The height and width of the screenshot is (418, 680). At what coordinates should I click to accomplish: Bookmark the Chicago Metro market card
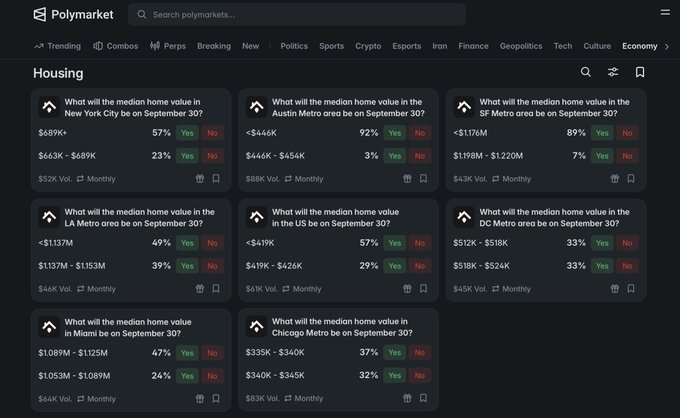pos(423,398)
